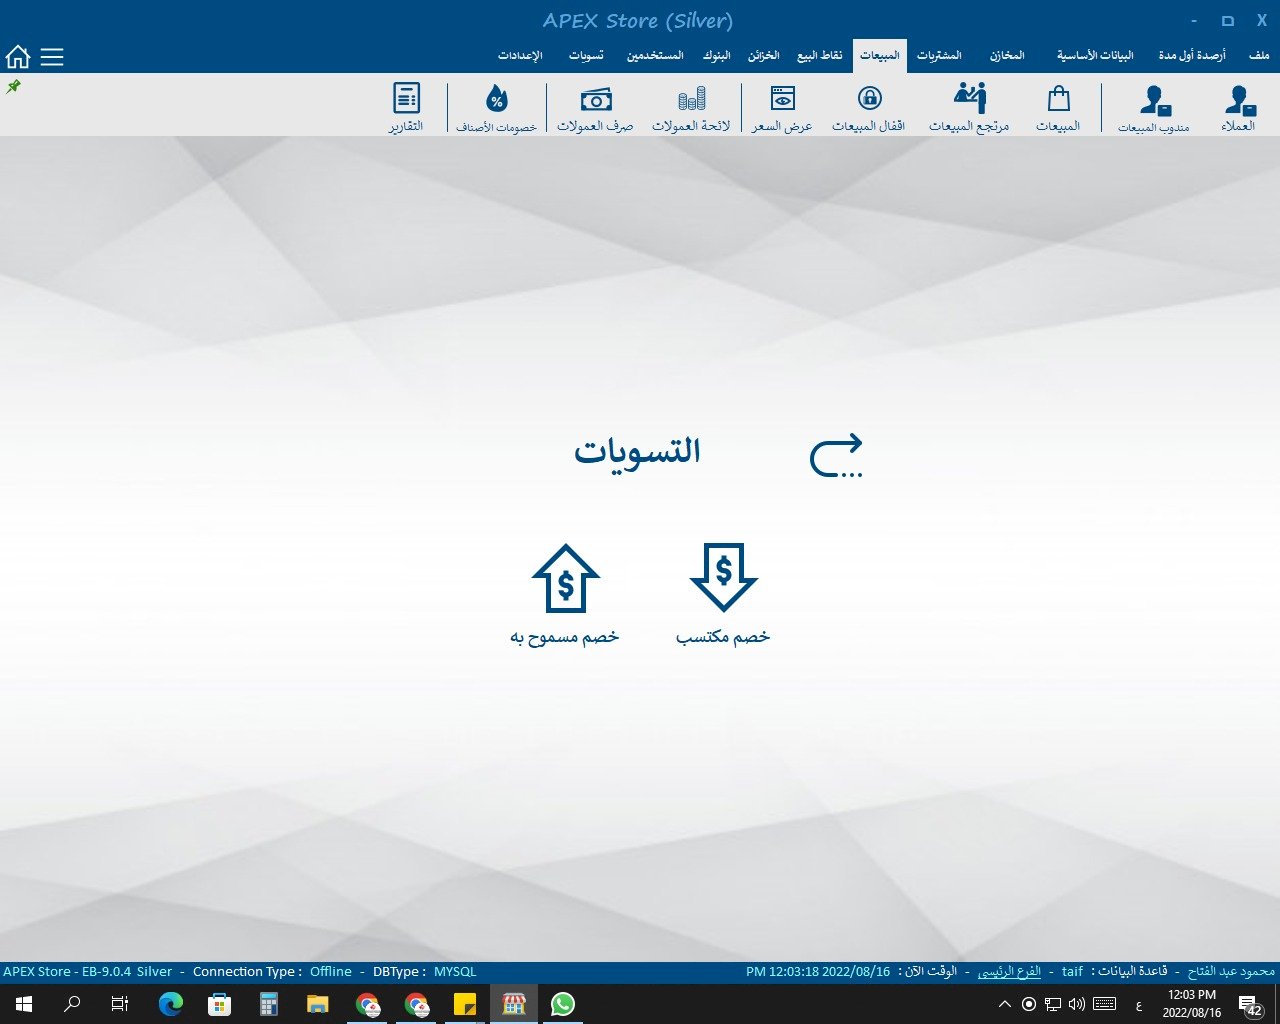This screenshot has height=1024, width=1280.
Task: Open the التقارير reports icon
Action: coord(406,107)
